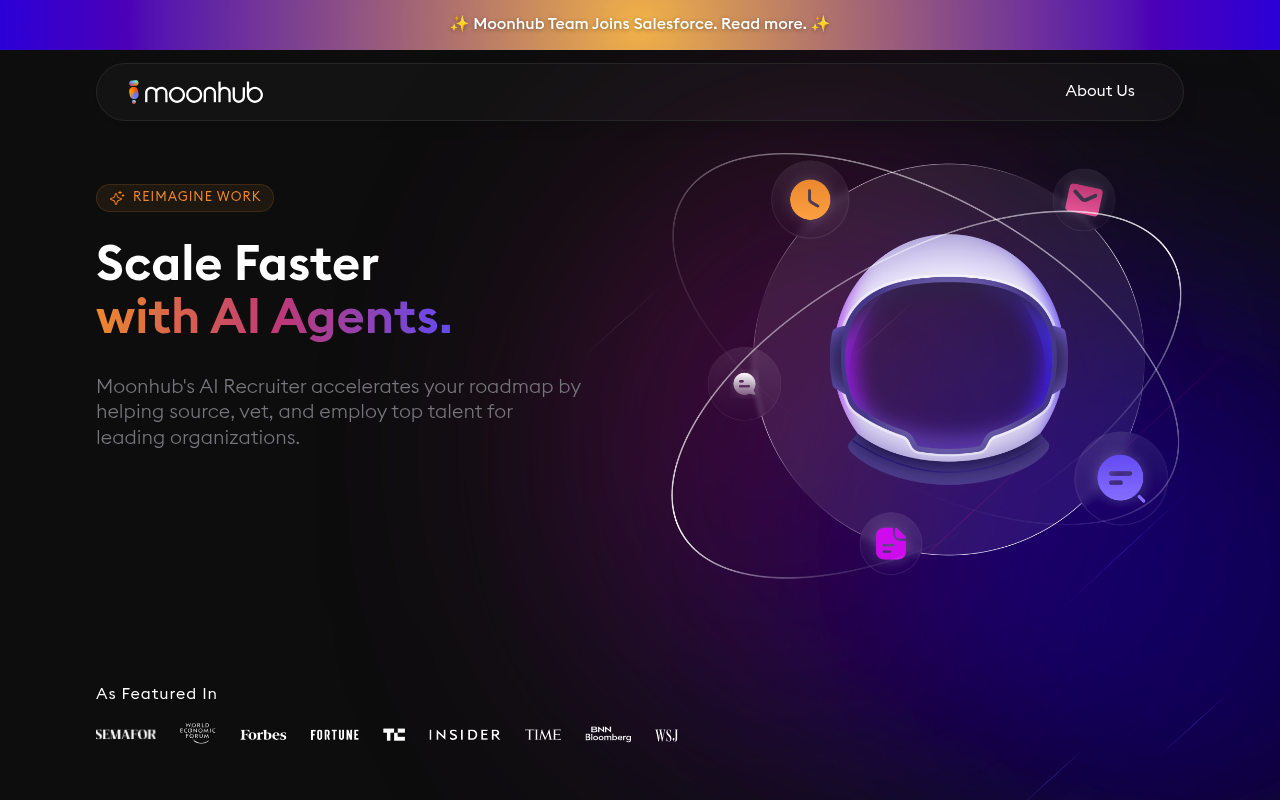
Task: Click the Semafor logo
Action: [x=126, y=735]
